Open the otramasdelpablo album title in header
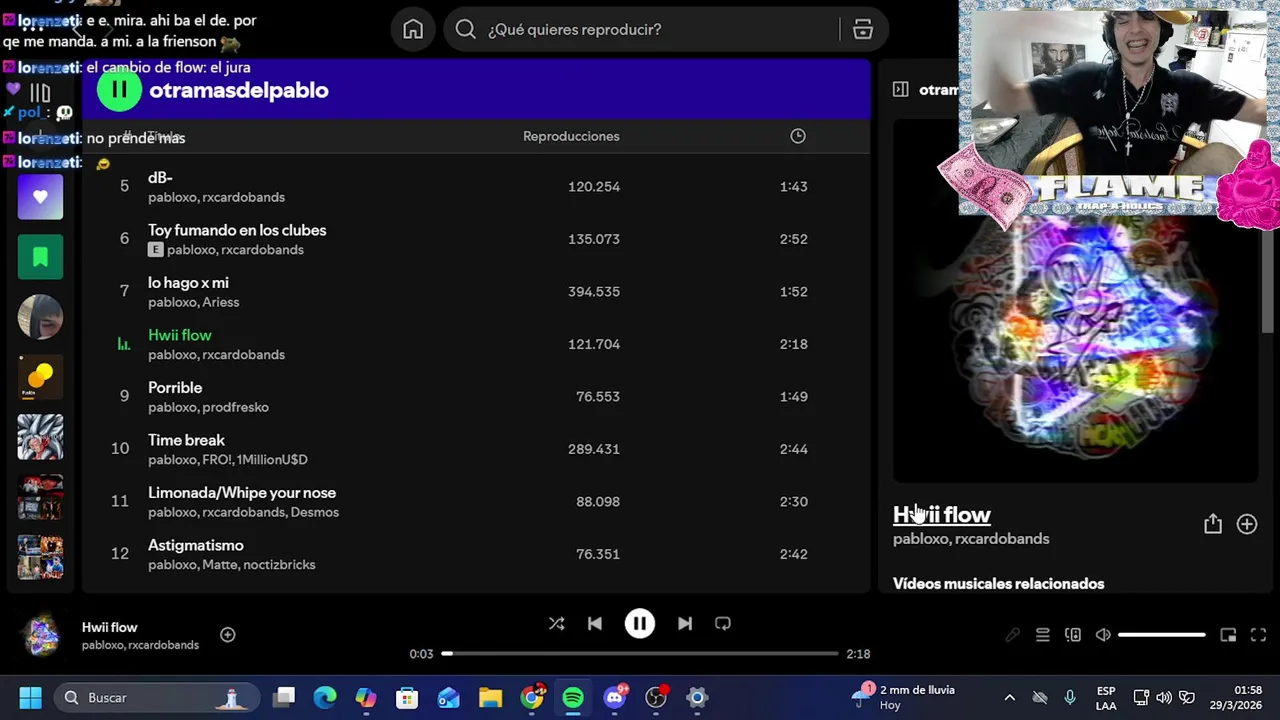The height and width of the screenshot is (720, 1280). click(x=238, y=90)
